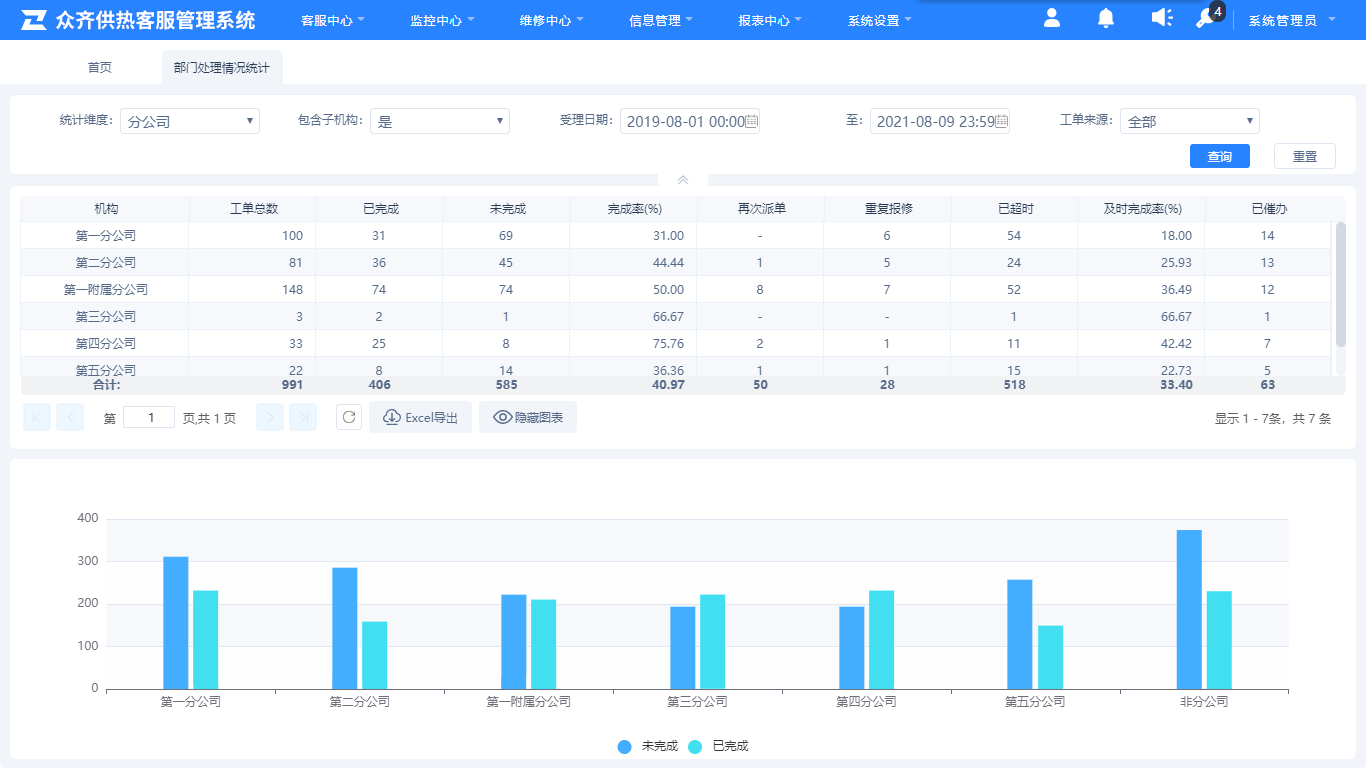
Task: Click the 重置 button
Action: [x=1305, y=156]
